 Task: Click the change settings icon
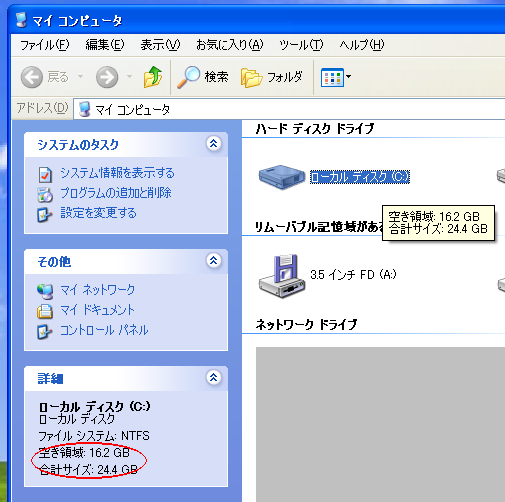click(x=45, y=215)
